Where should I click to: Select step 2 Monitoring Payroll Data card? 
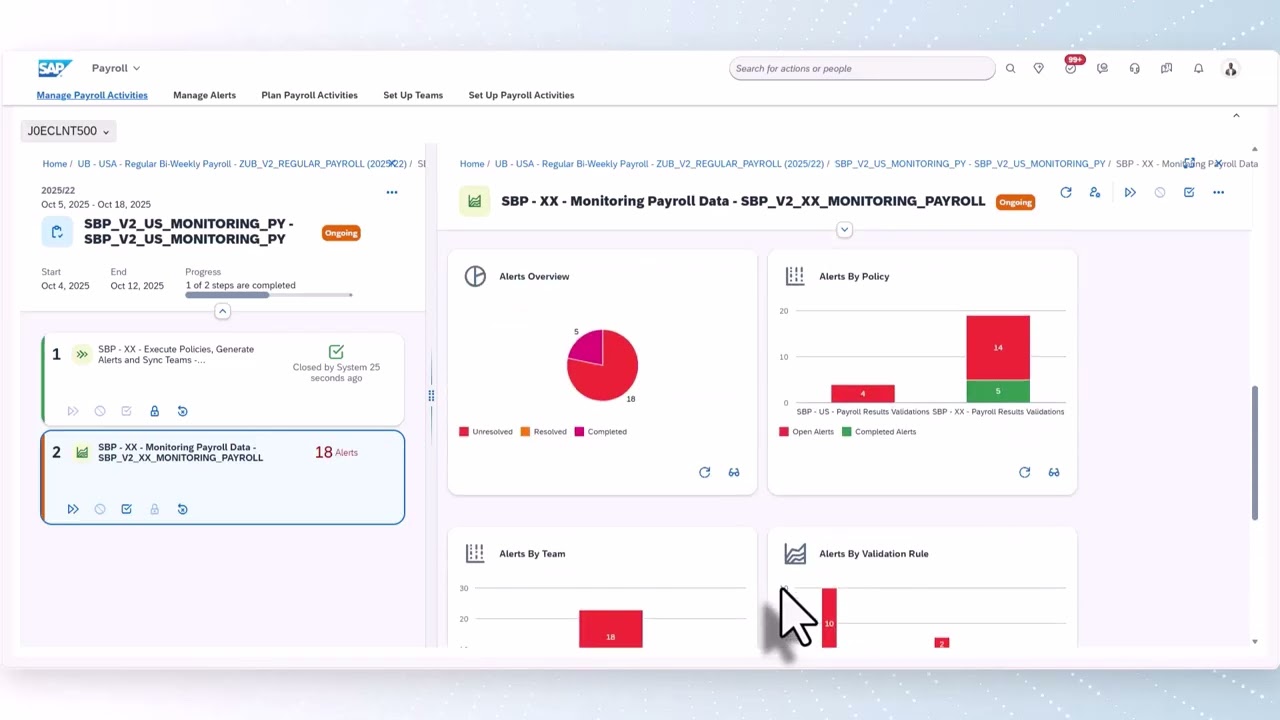pyautogui.click(x=223, y=477)
